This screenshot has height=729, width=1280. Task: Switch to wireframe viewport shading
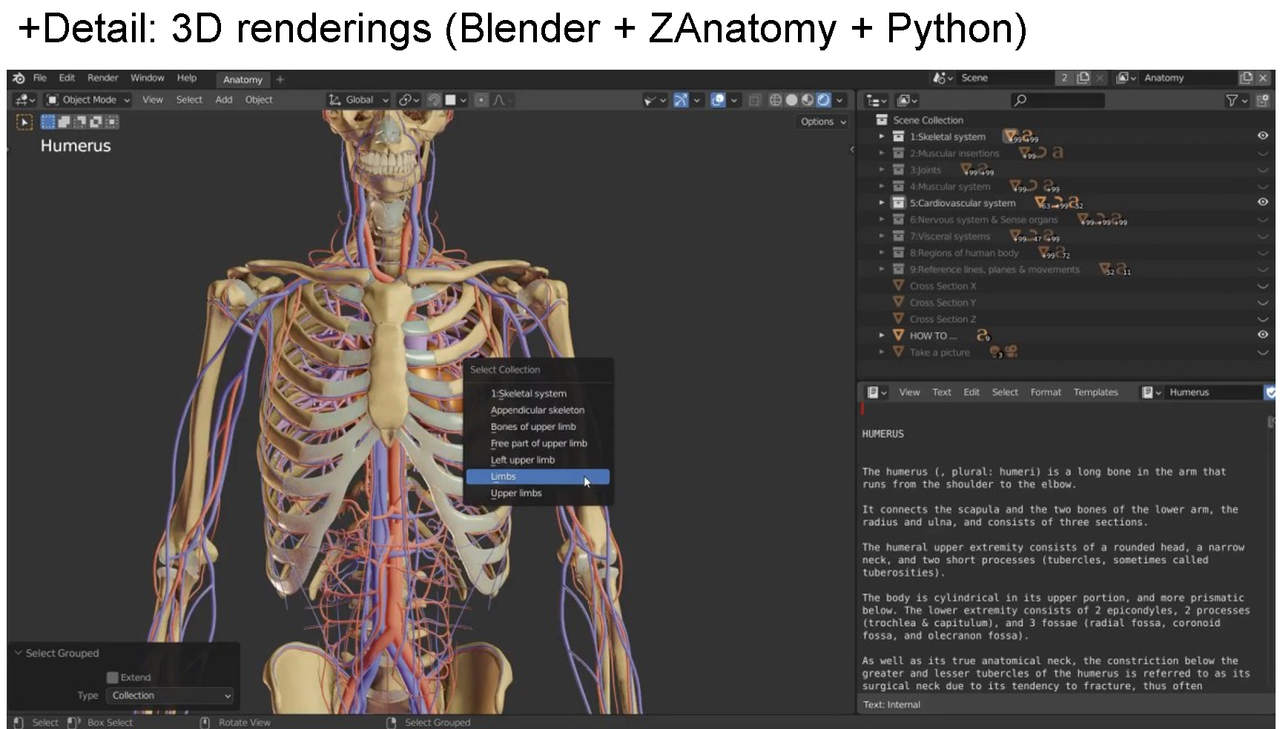coord(776,100)
